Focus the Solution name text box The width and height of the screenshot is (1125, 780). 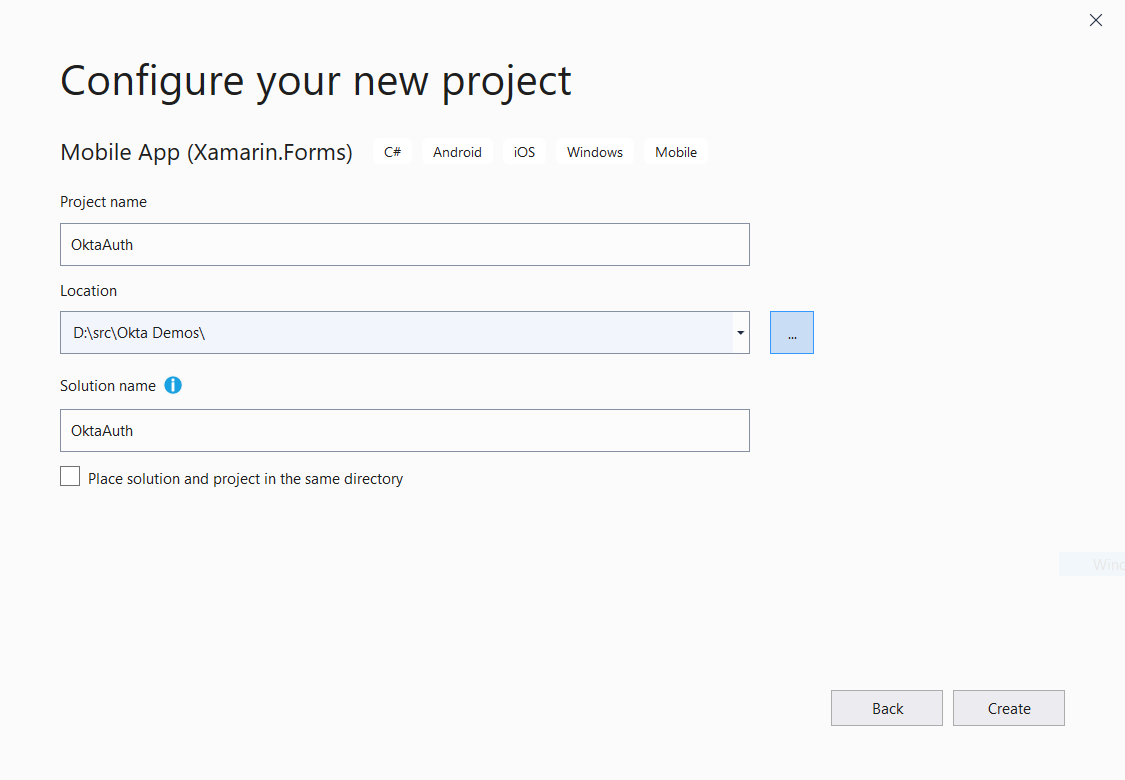(404, 430)
